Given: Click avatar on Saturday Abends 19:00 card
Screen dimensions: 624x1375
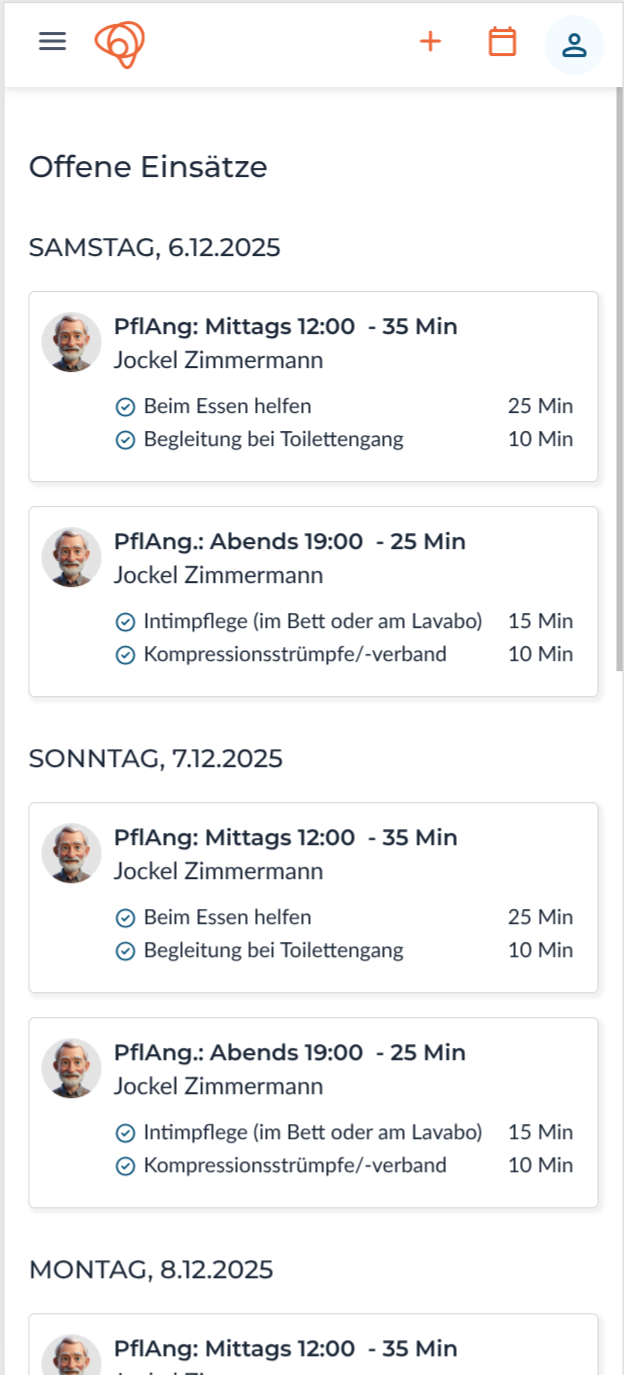Looking at the screenshot, I should coord(71,557).
